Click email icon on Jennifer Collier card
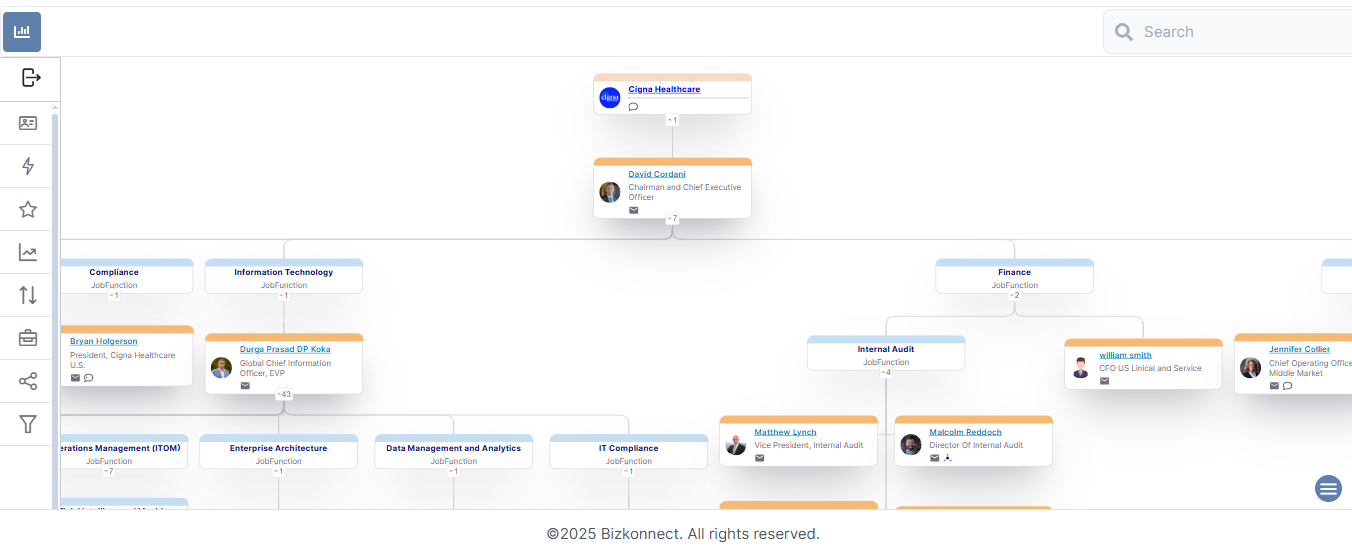The image size is (1352, 550). pos(1274,385)
